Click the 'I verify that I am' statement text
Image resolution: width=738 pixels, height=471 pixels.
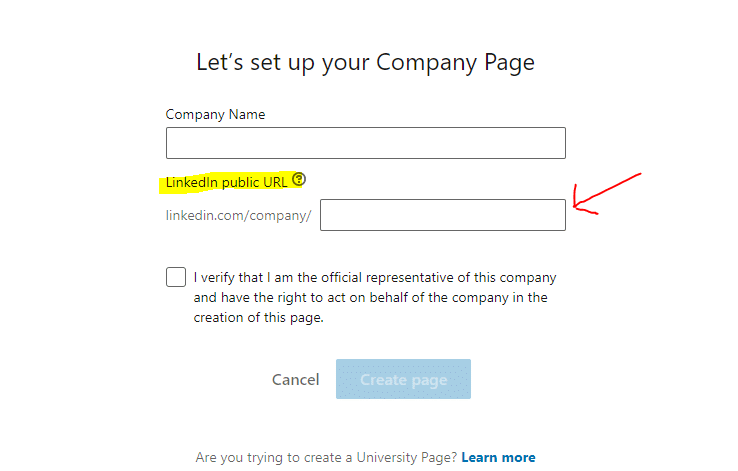coord(375,278)
